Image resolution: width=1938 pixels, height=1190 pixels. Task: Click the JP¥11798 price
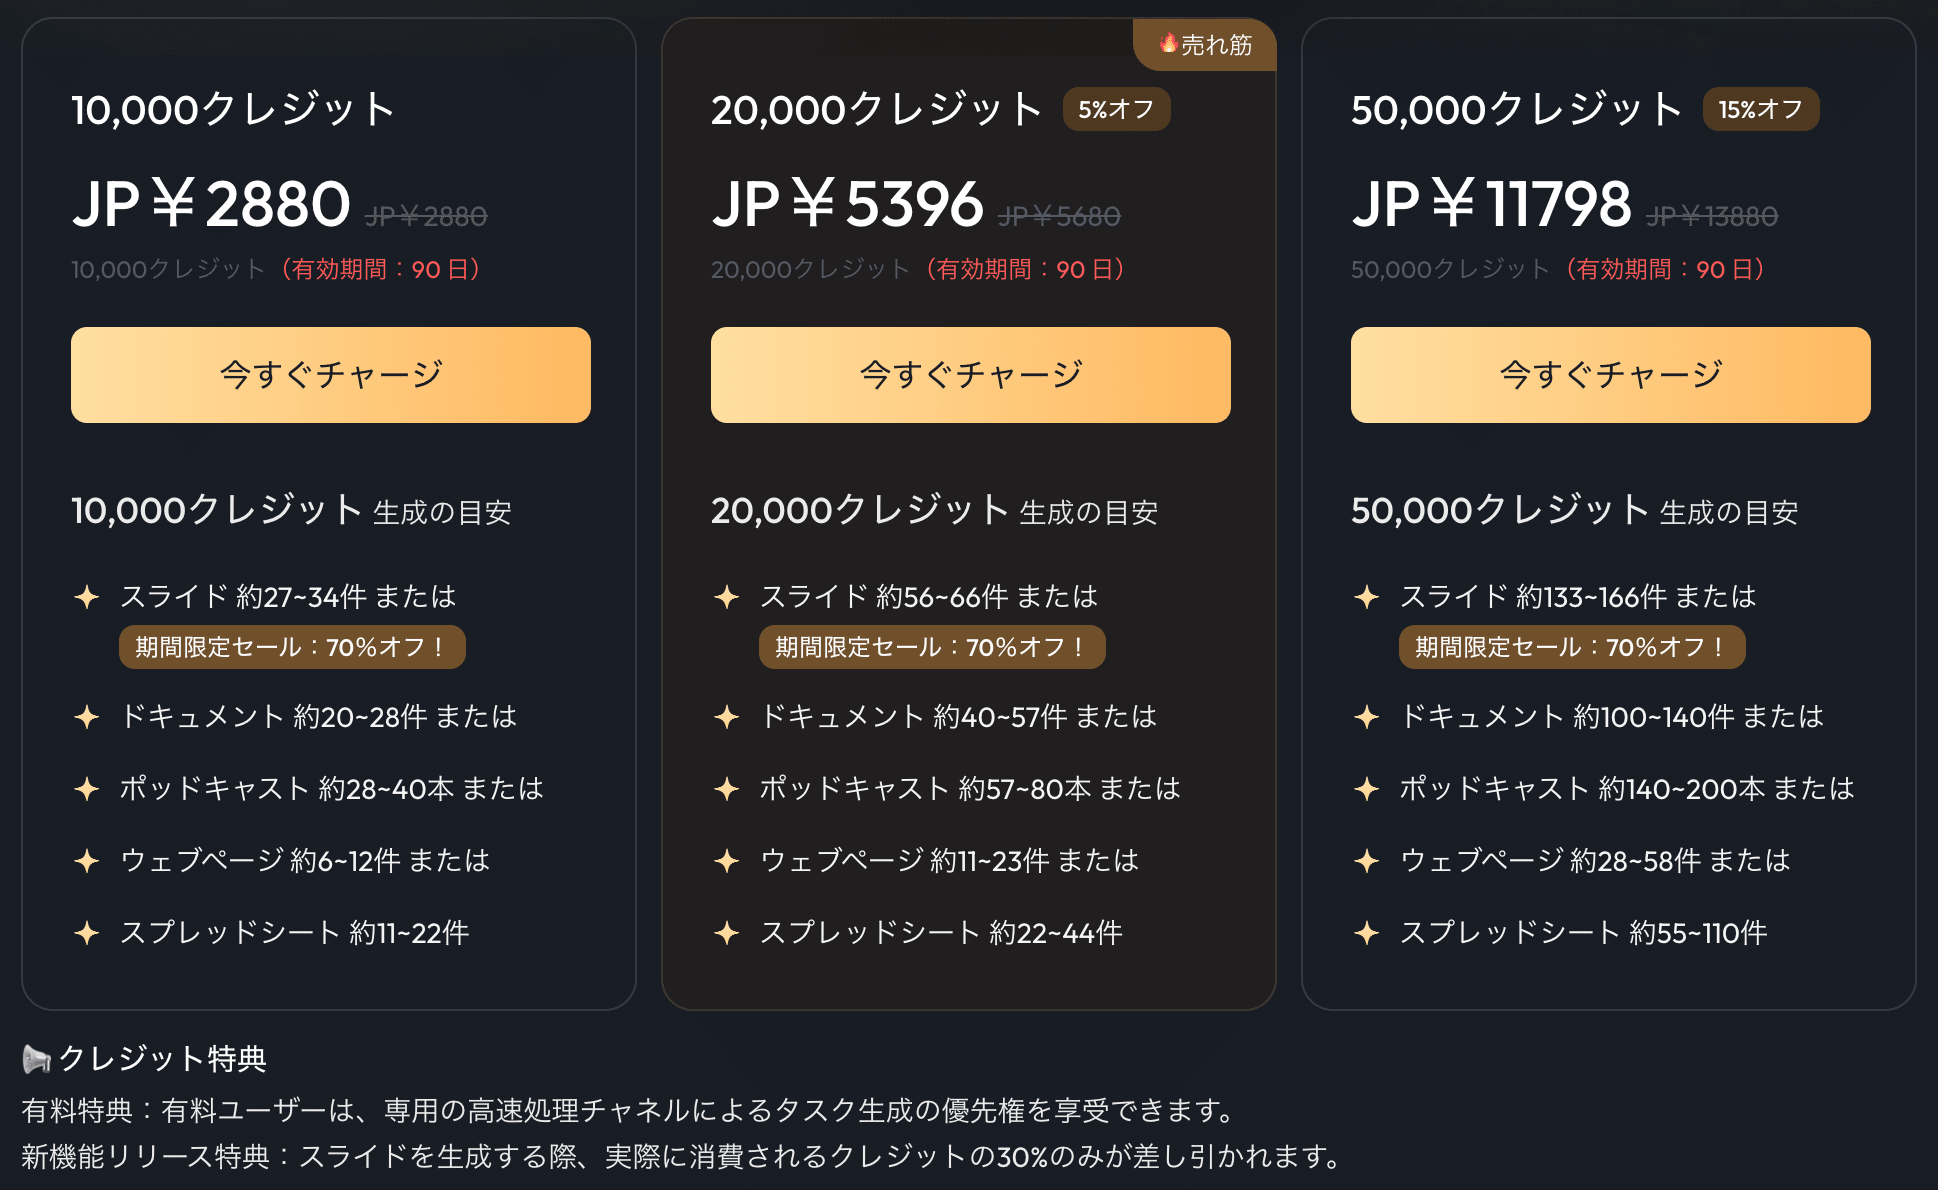[1491, 204]
